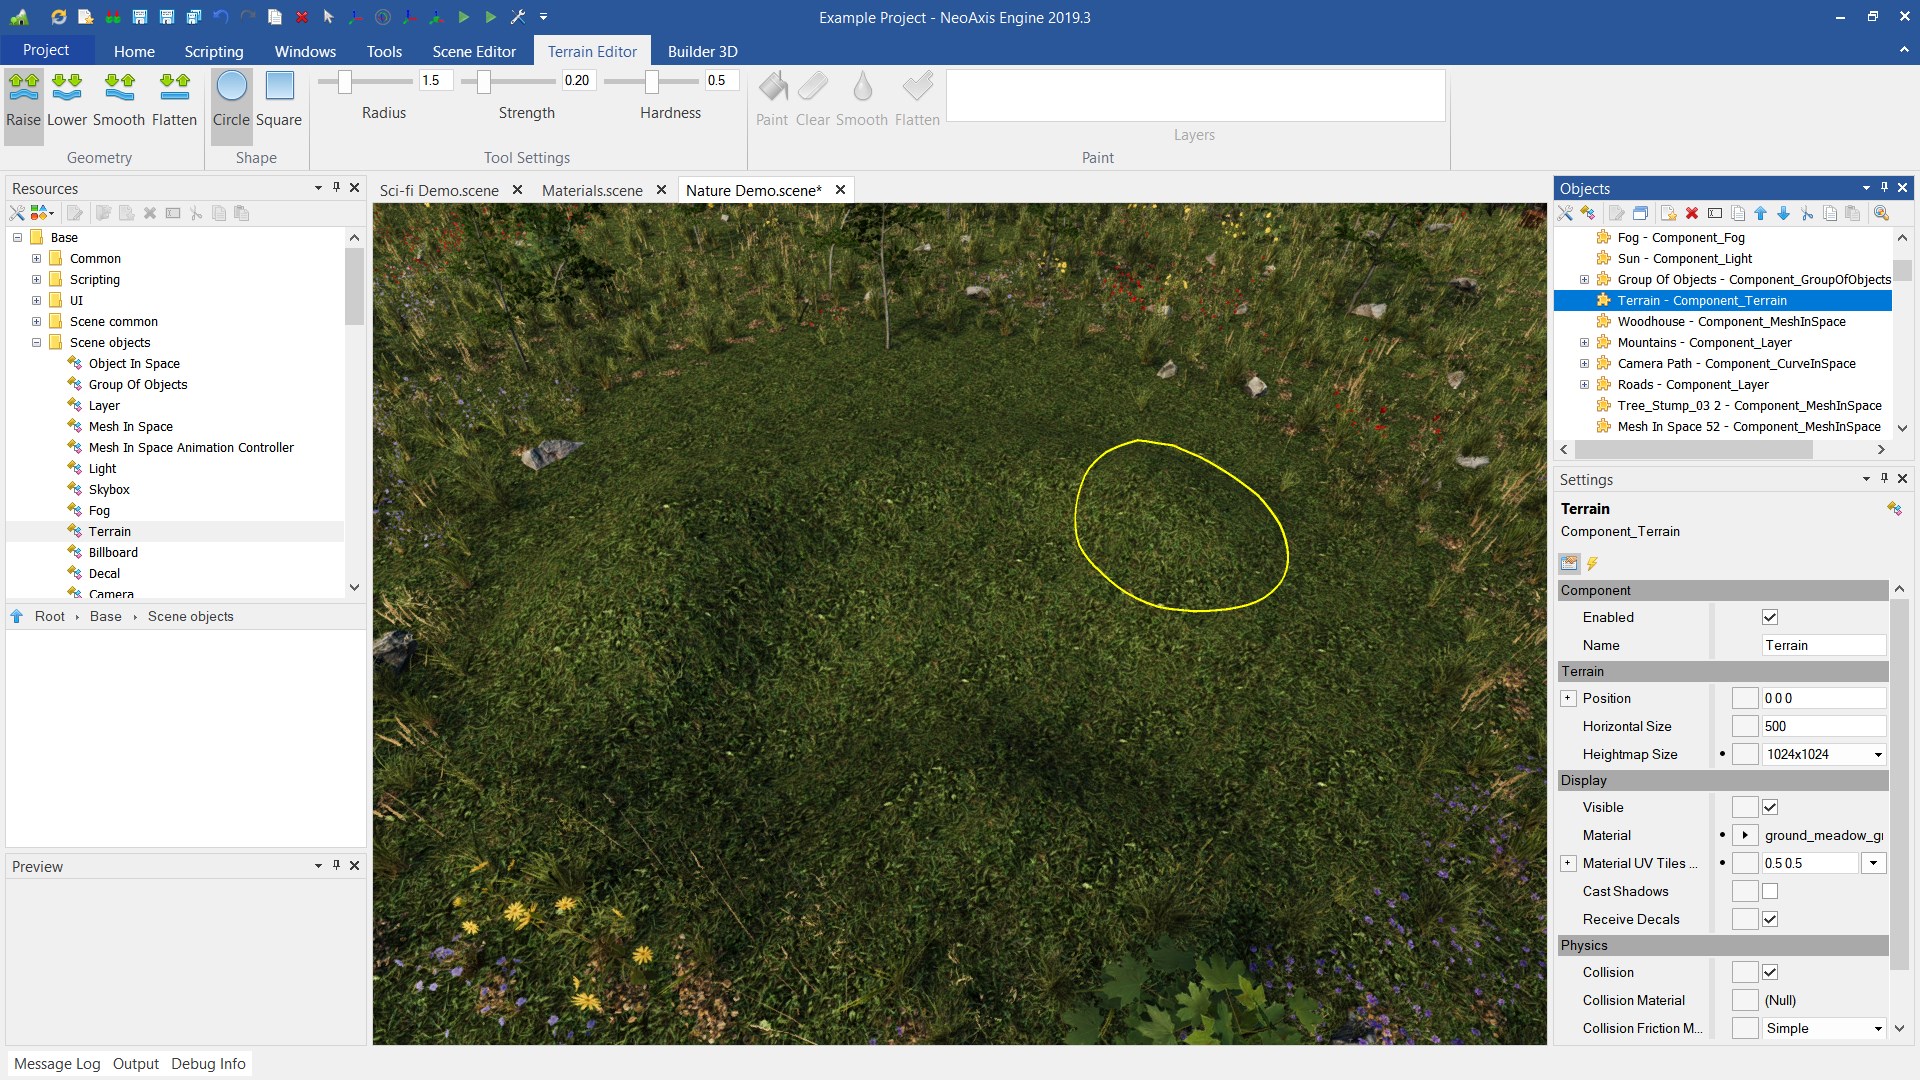Click the Root breadcrumb link

coord(49,617)
